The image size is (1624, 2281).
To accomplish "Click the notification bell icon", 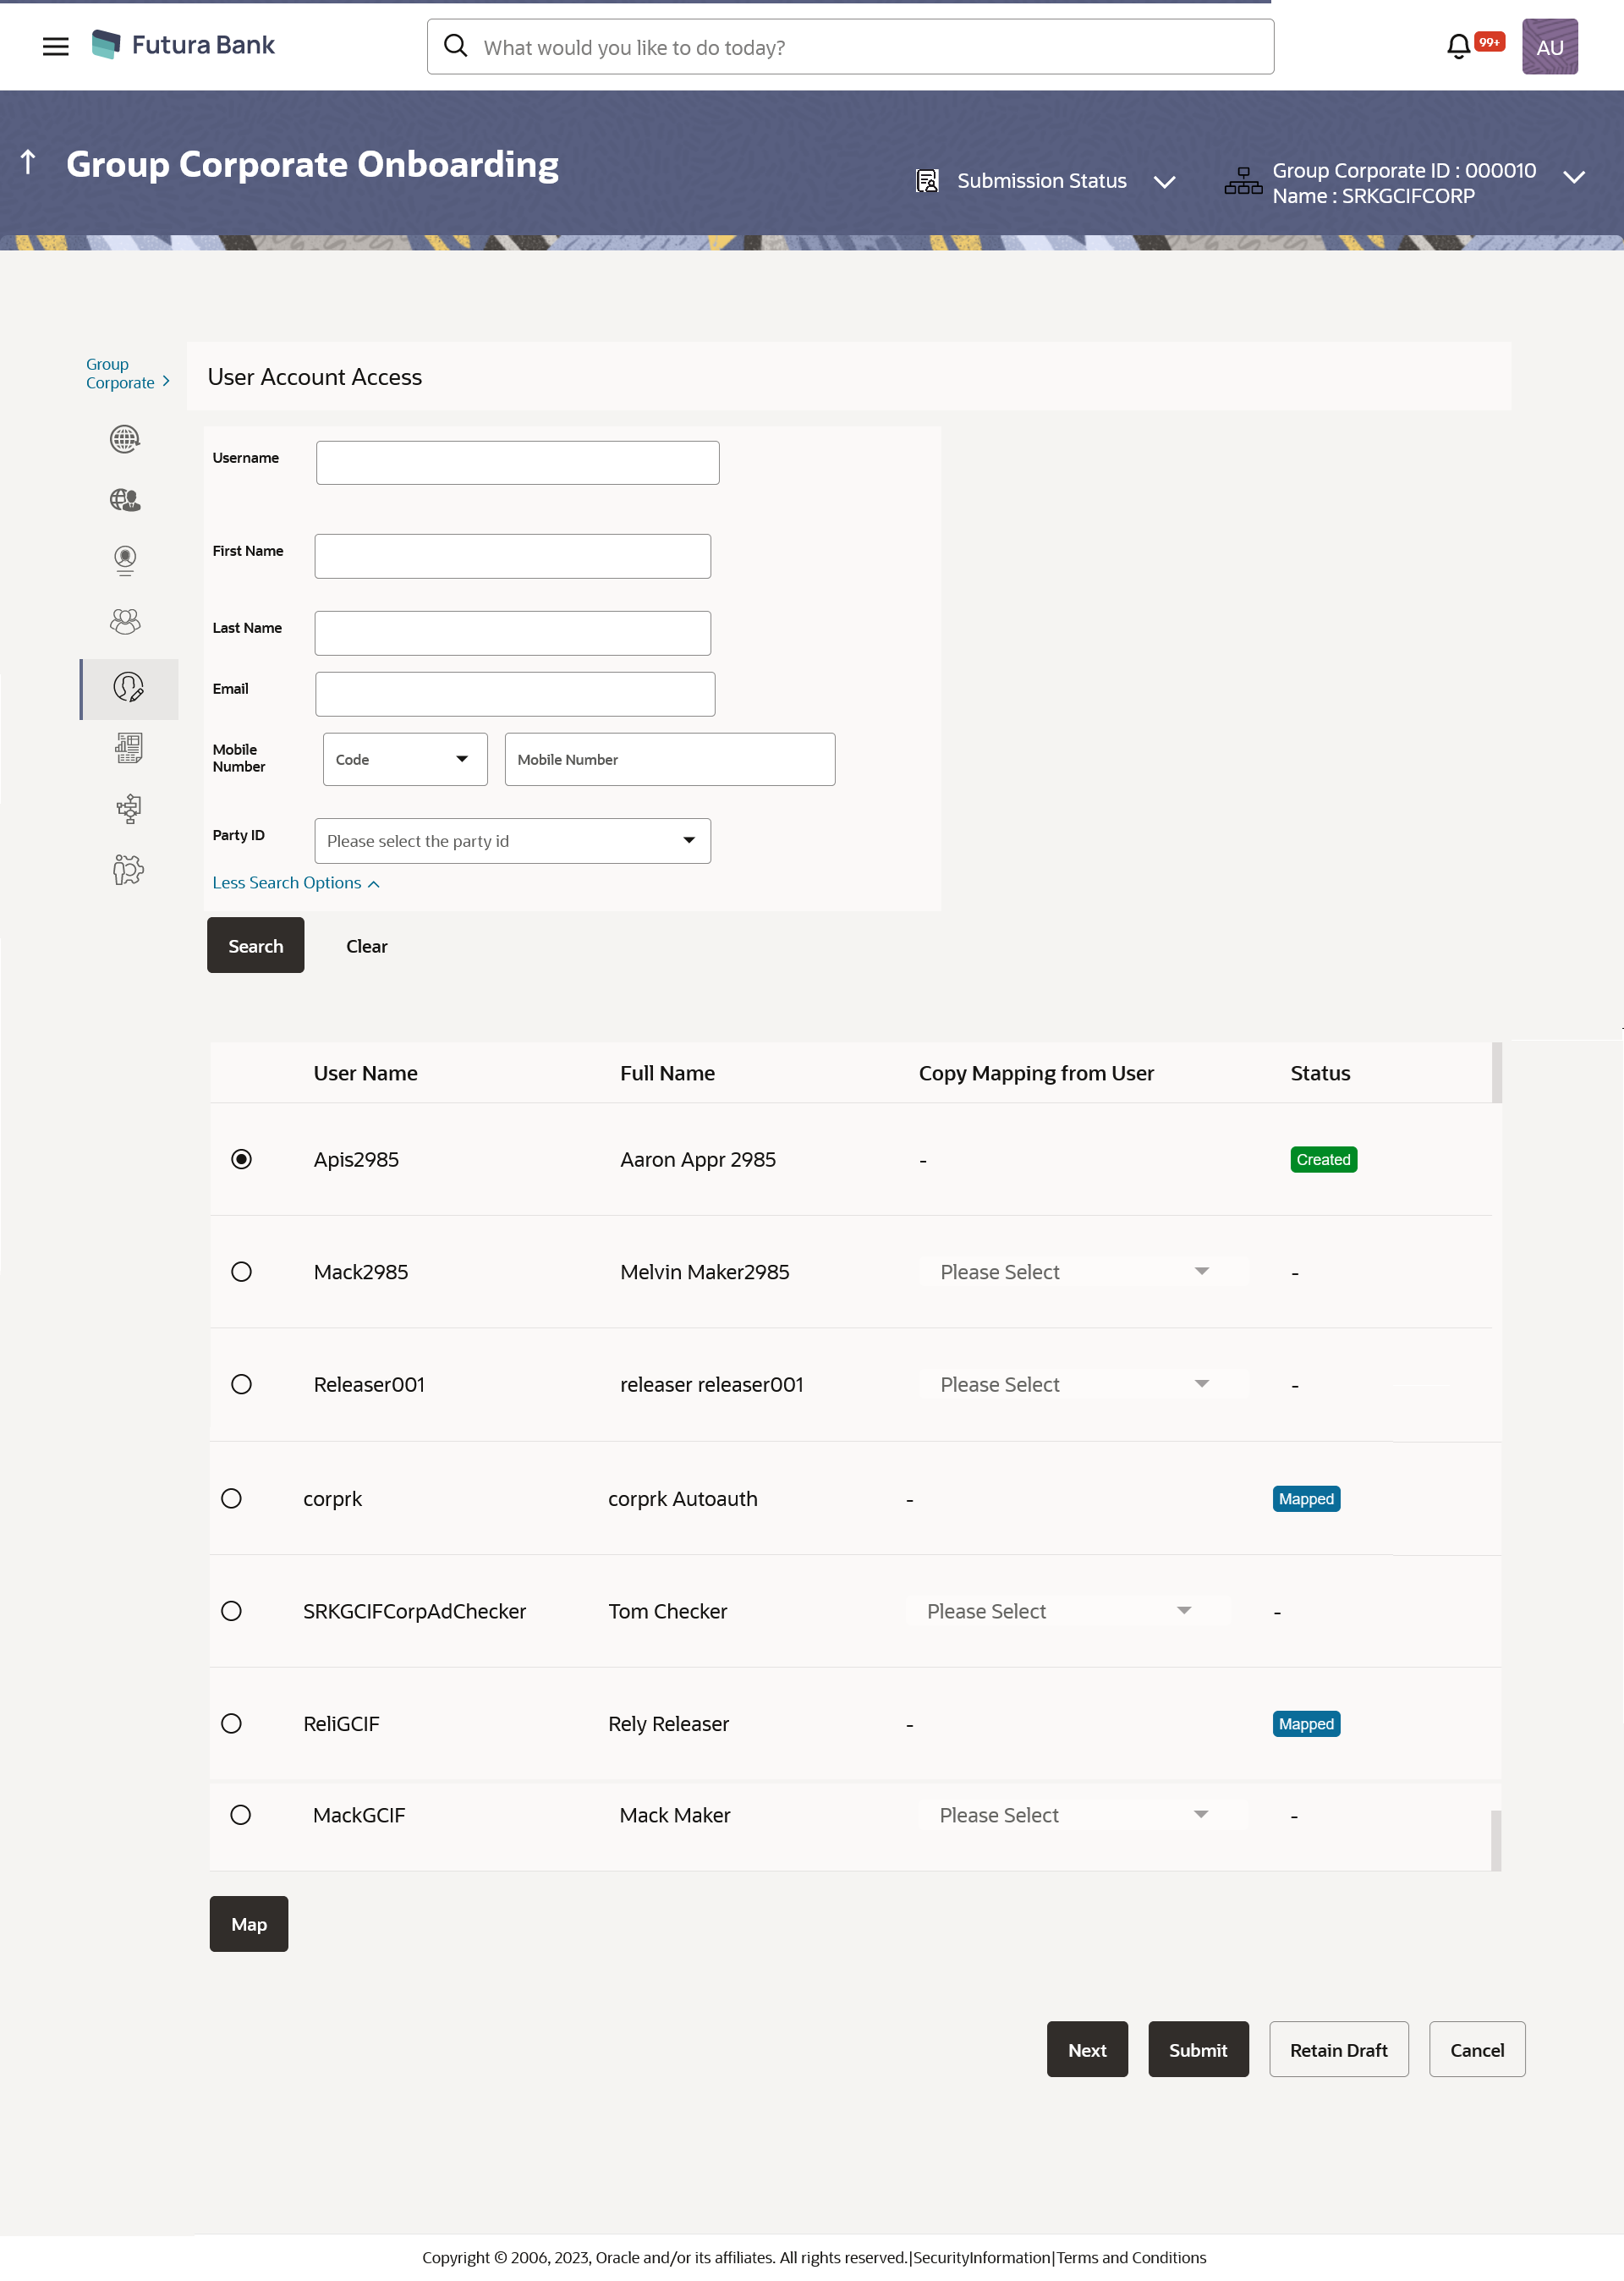I will pyautogui.click(x=1458, y=46).
